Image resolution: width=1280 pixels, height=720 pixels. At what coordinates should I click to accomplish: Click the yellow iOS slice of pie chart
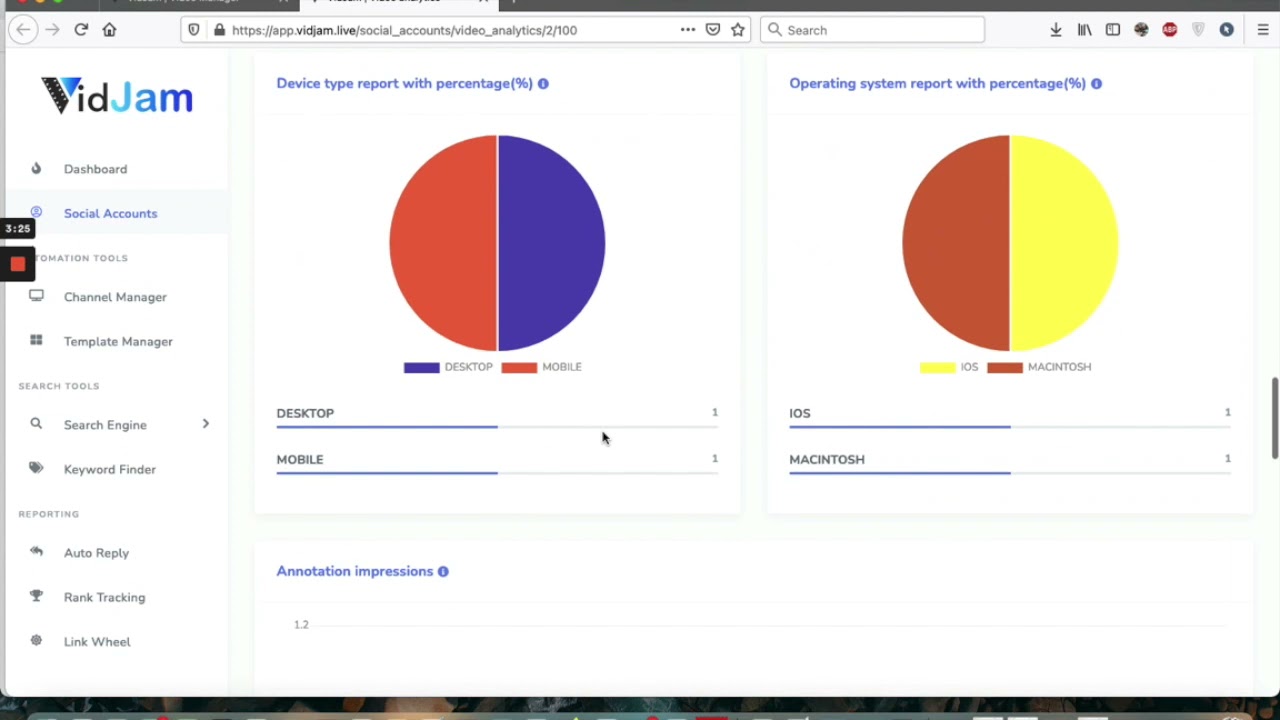point(1064,243)
